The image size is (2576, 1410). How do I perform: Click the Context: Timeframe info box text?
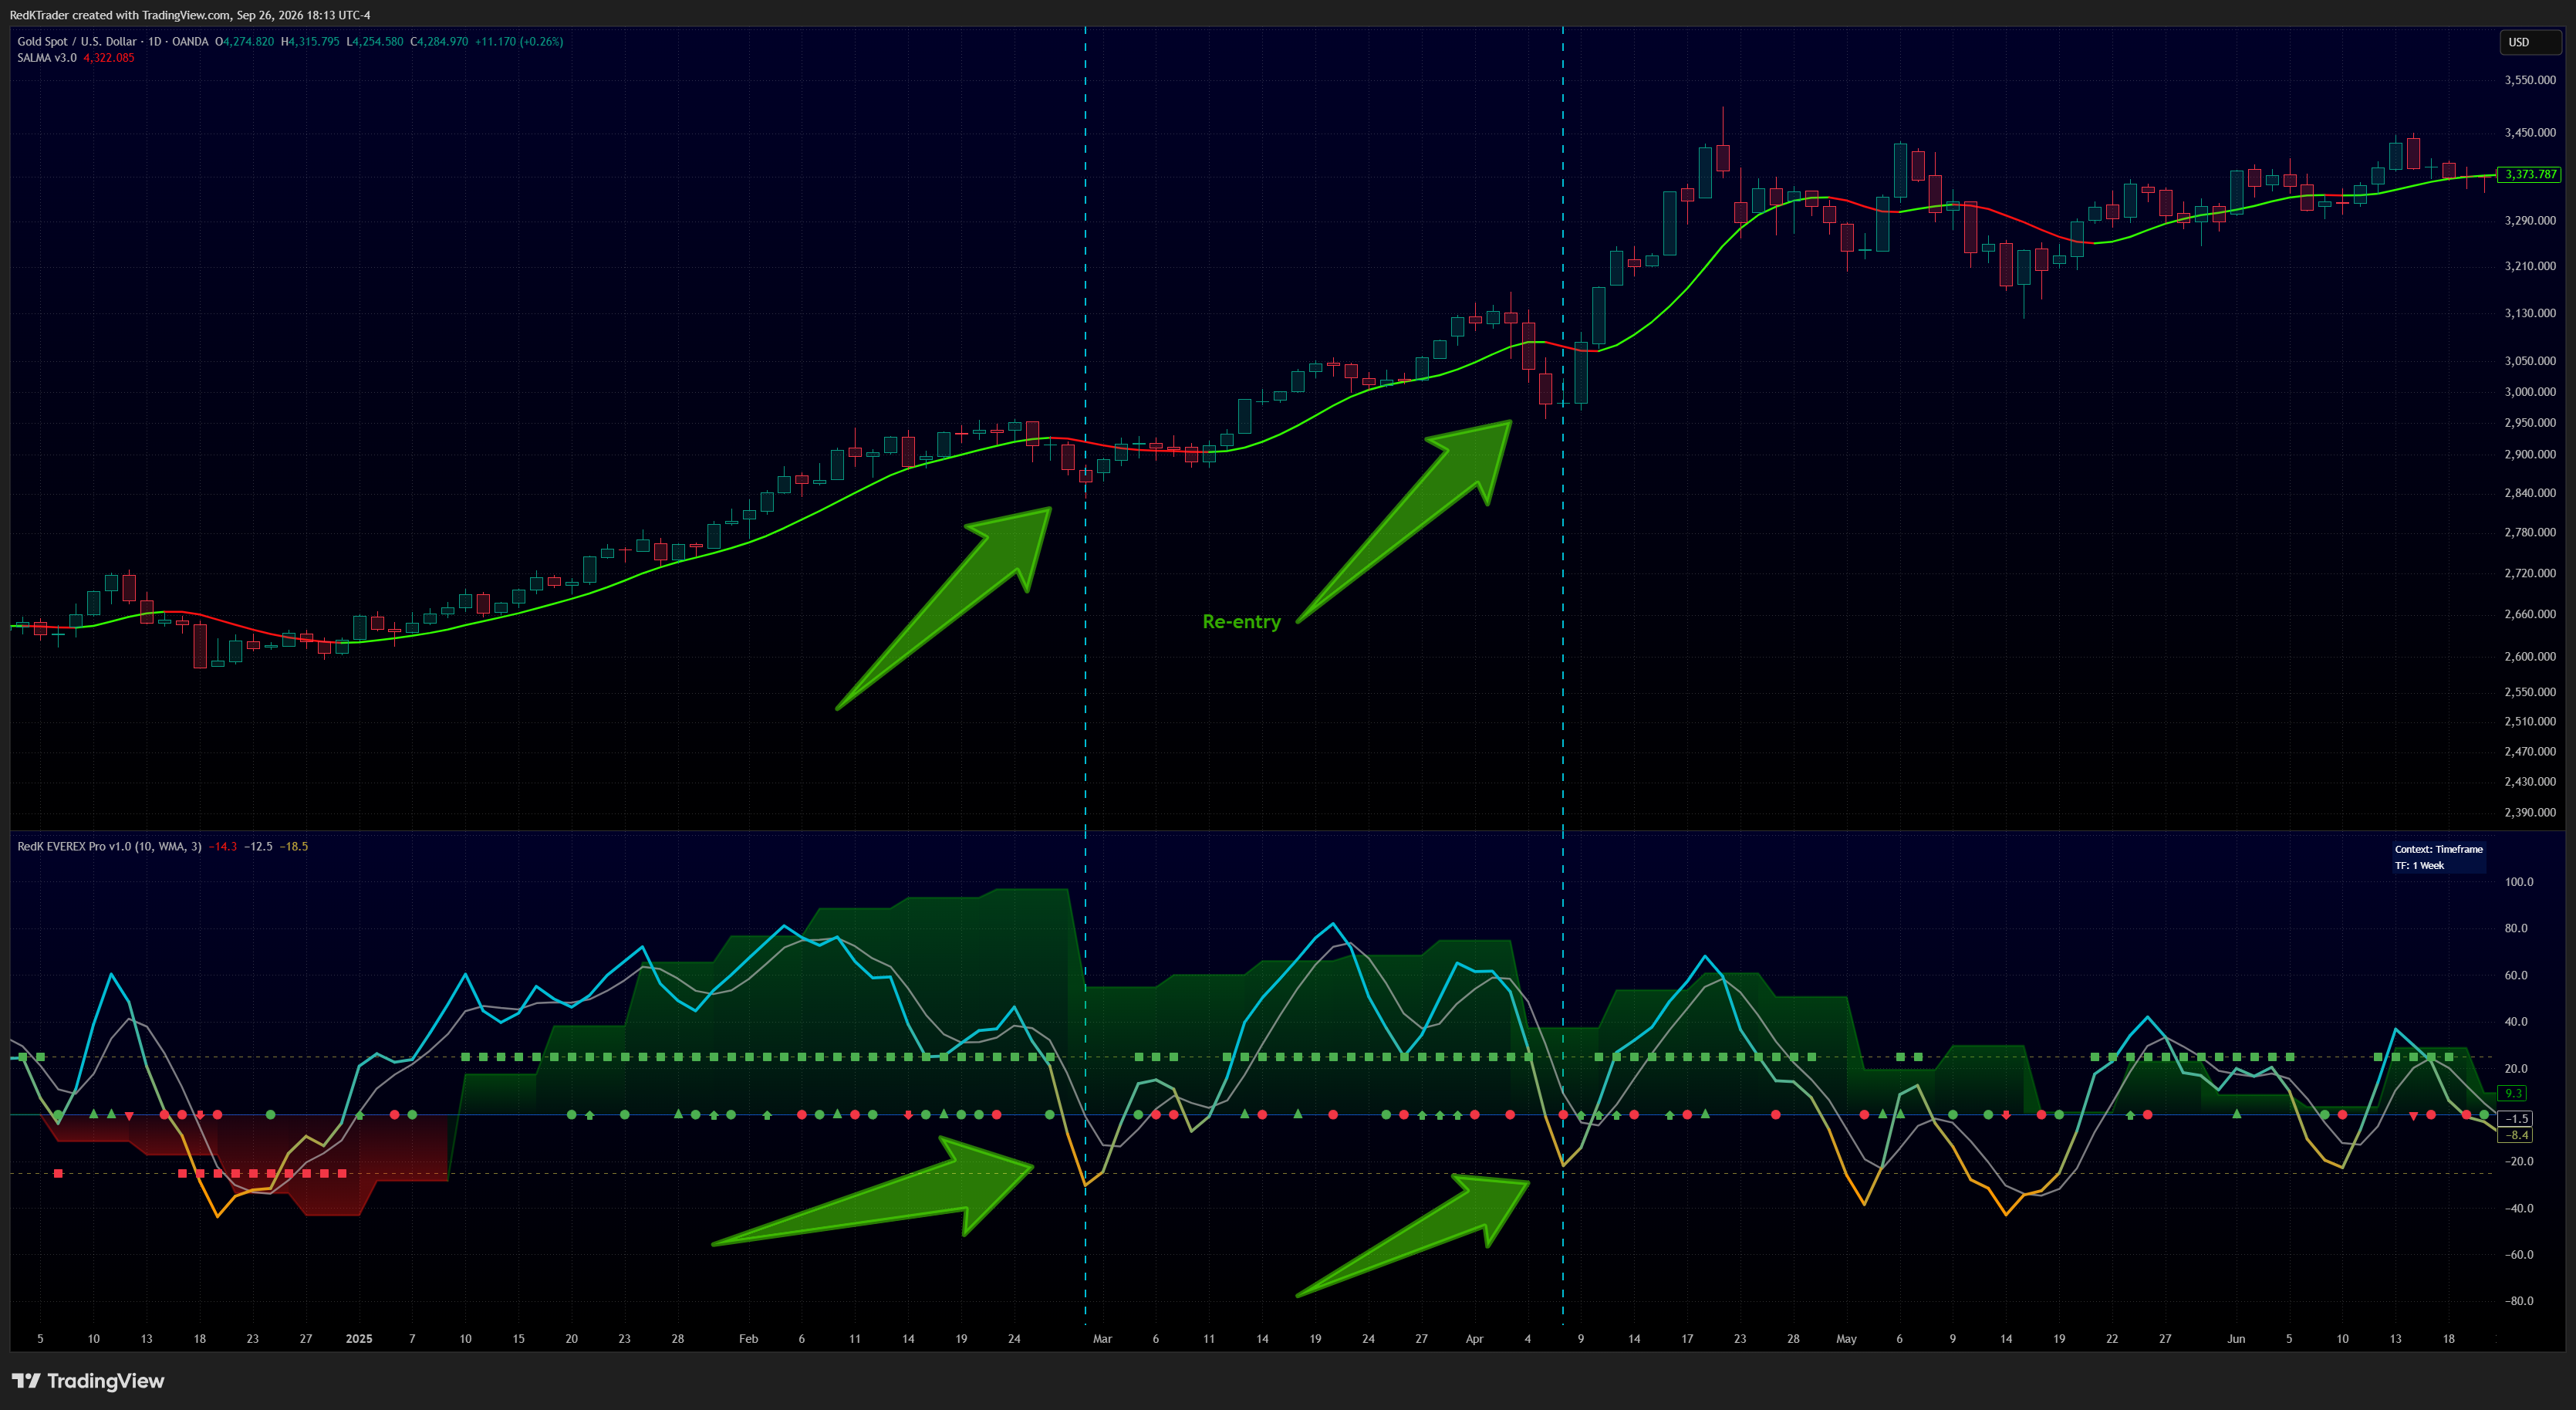point(2438,850)
